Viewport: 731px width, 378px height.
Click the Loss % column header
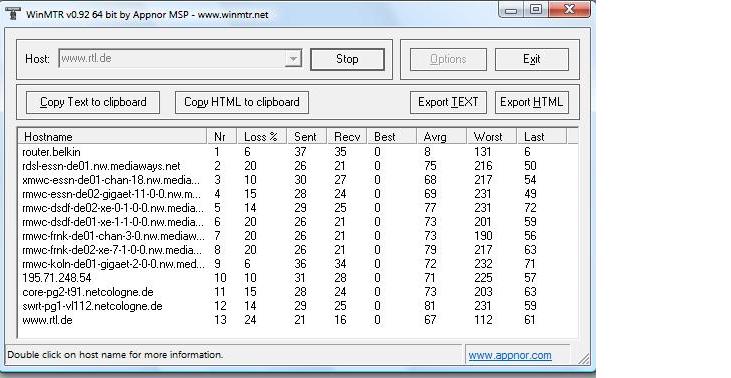(x=262, y=137)
